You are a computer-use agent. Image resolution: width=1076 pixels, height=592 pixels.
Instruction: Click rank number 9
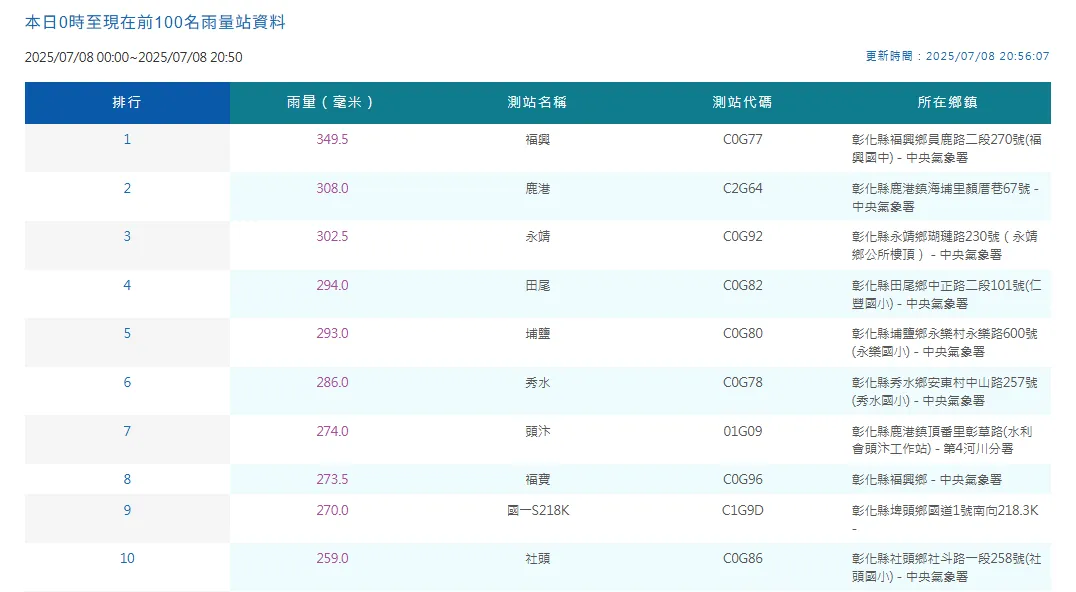[127, 510]
